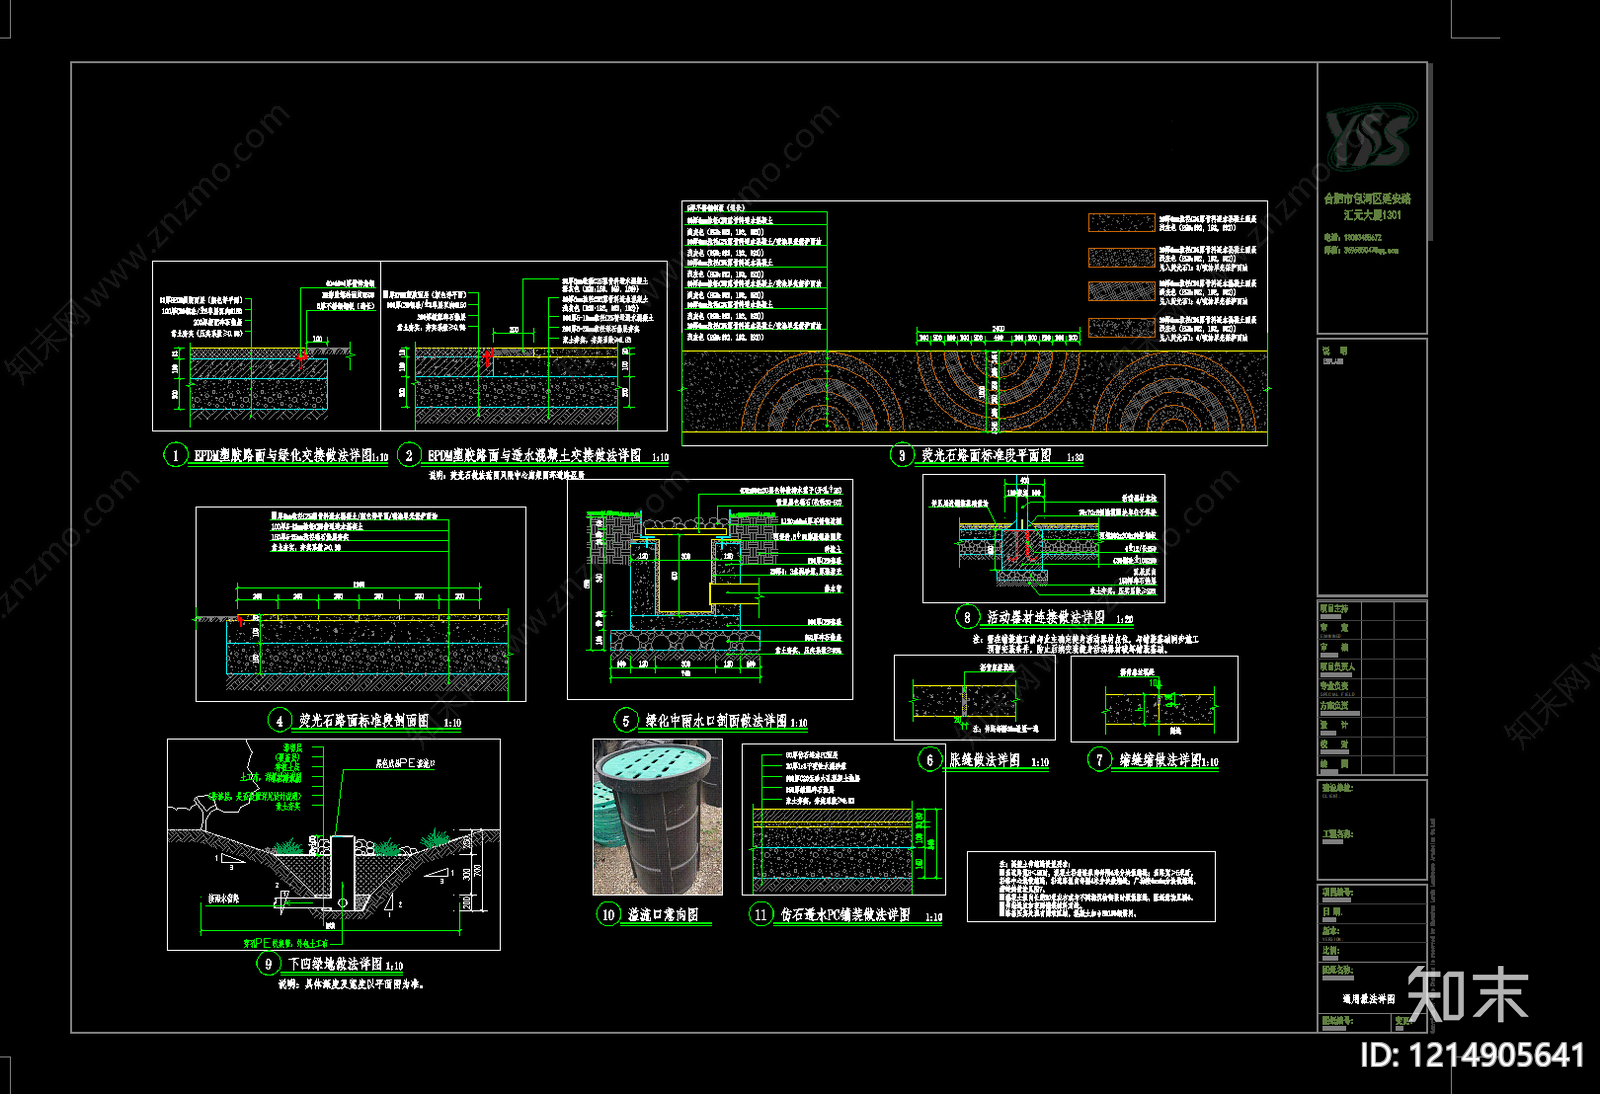Click the circled number 9 detail marker

click(x=268, y=964)
